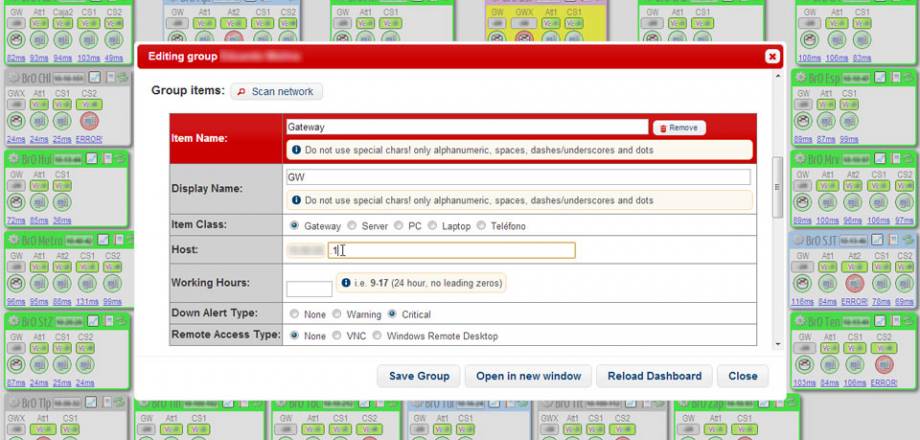Set Down Alert Type to Warning
920x440 pixels.
coord(340,314)
